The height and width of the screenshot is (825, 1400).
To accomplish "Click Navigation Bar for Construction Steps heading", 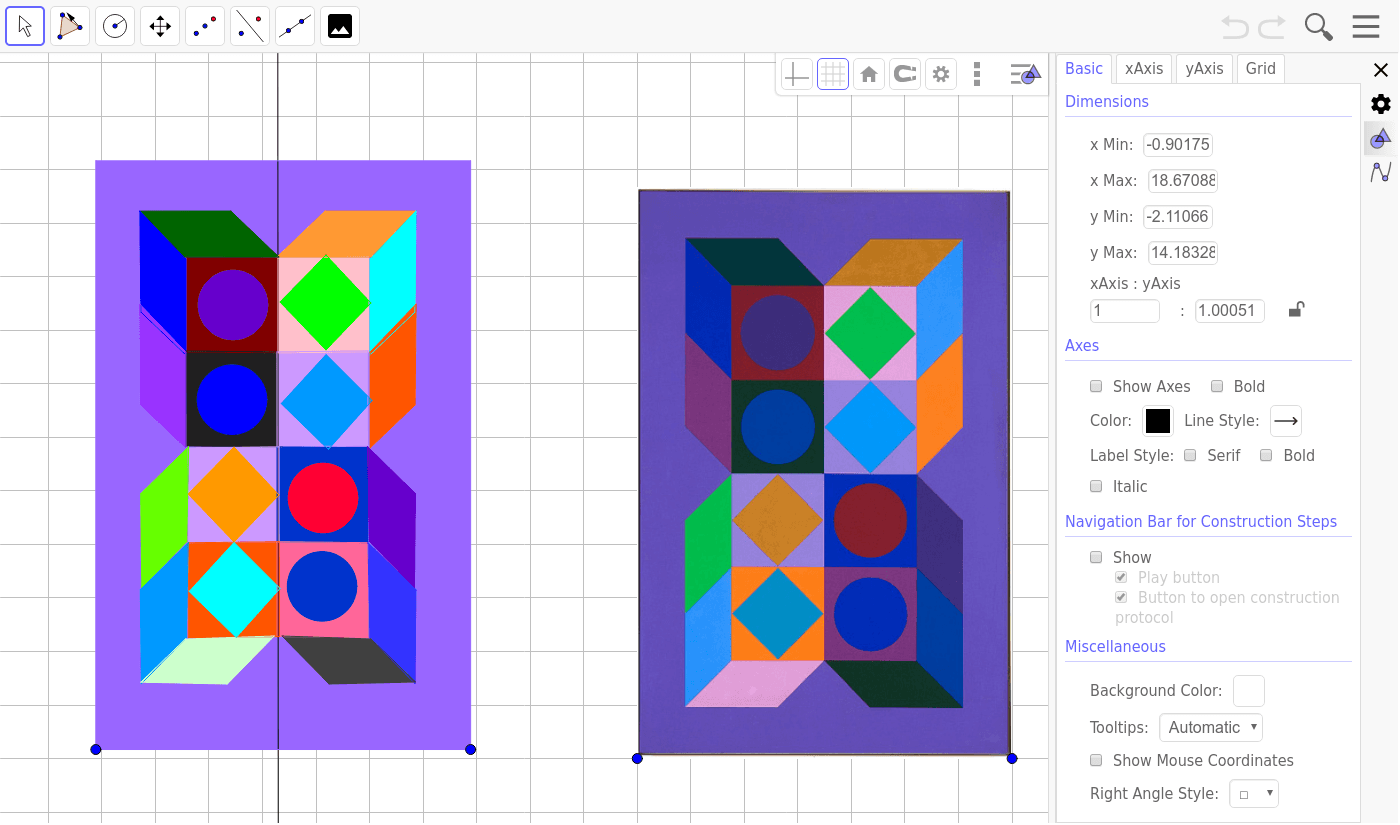I will pos(1201,521).
